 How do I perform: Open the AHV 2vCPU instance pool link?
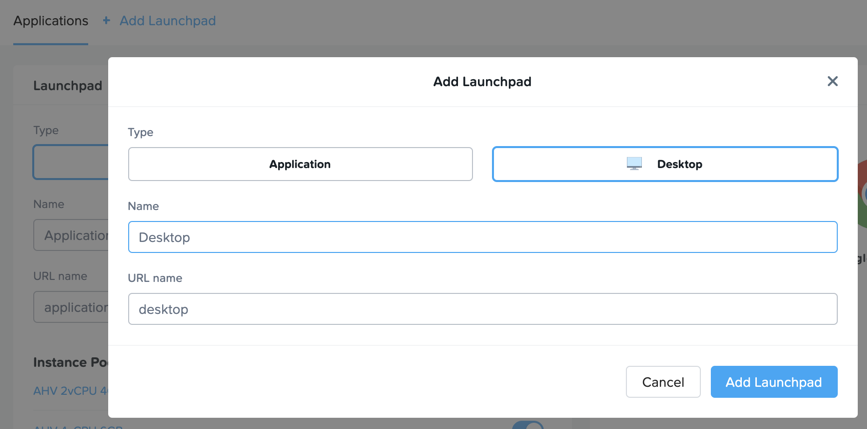pos(70,391)
